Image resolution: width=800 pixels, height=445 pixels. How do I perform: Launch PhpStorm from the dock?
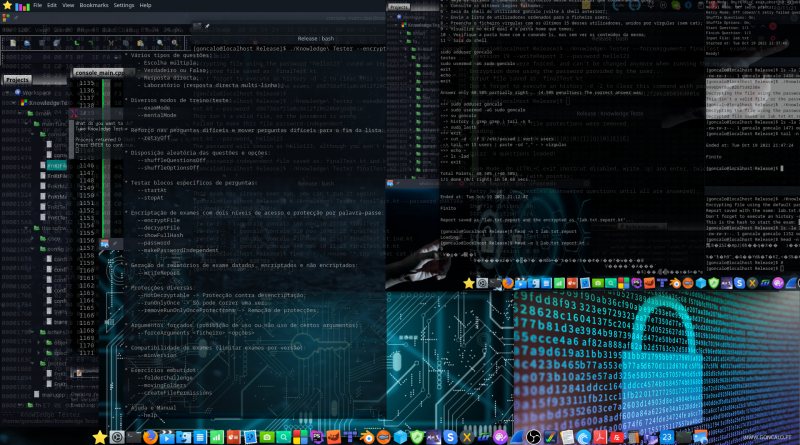coord(316,437)
